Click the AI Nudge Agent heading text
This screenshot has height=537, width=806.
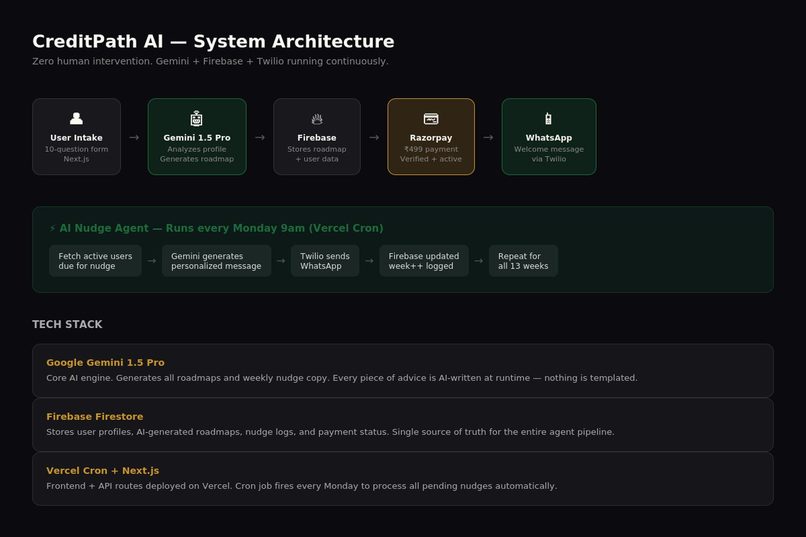pos(221,228)
